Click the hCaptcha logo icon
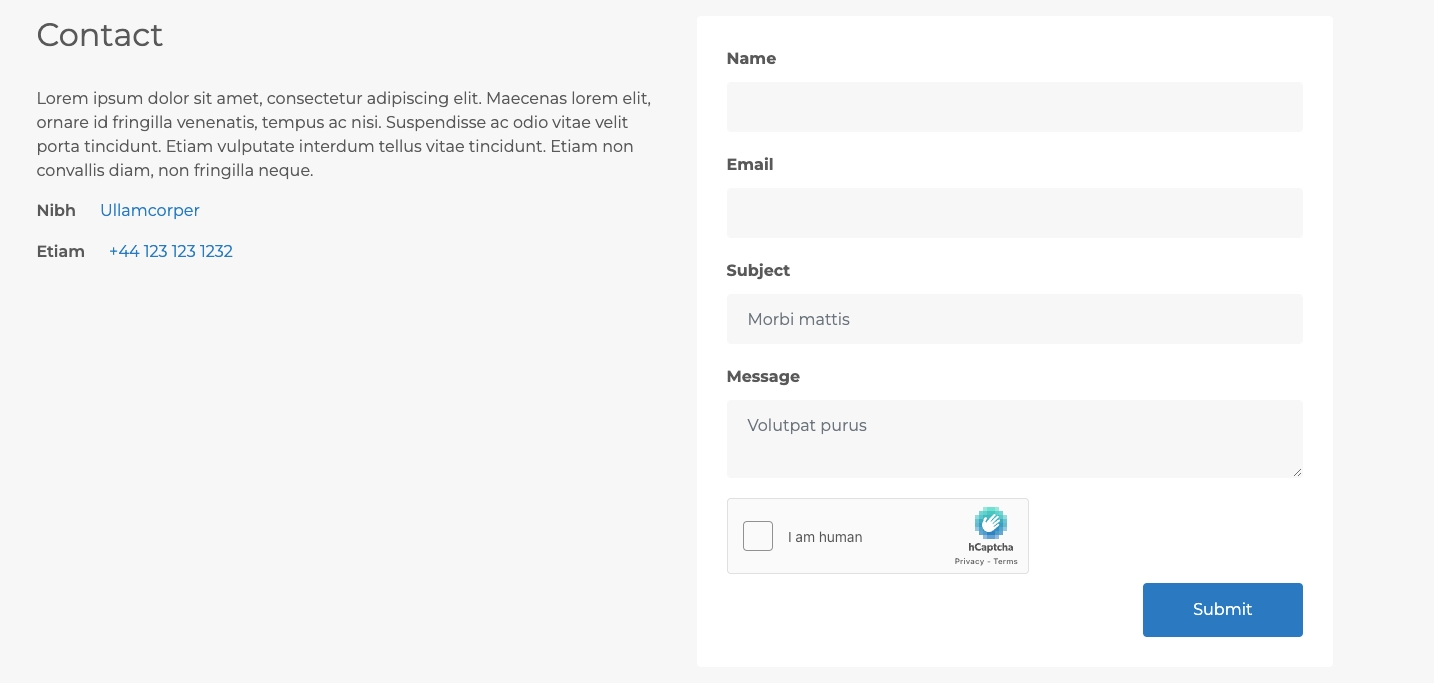 [990, 523]
